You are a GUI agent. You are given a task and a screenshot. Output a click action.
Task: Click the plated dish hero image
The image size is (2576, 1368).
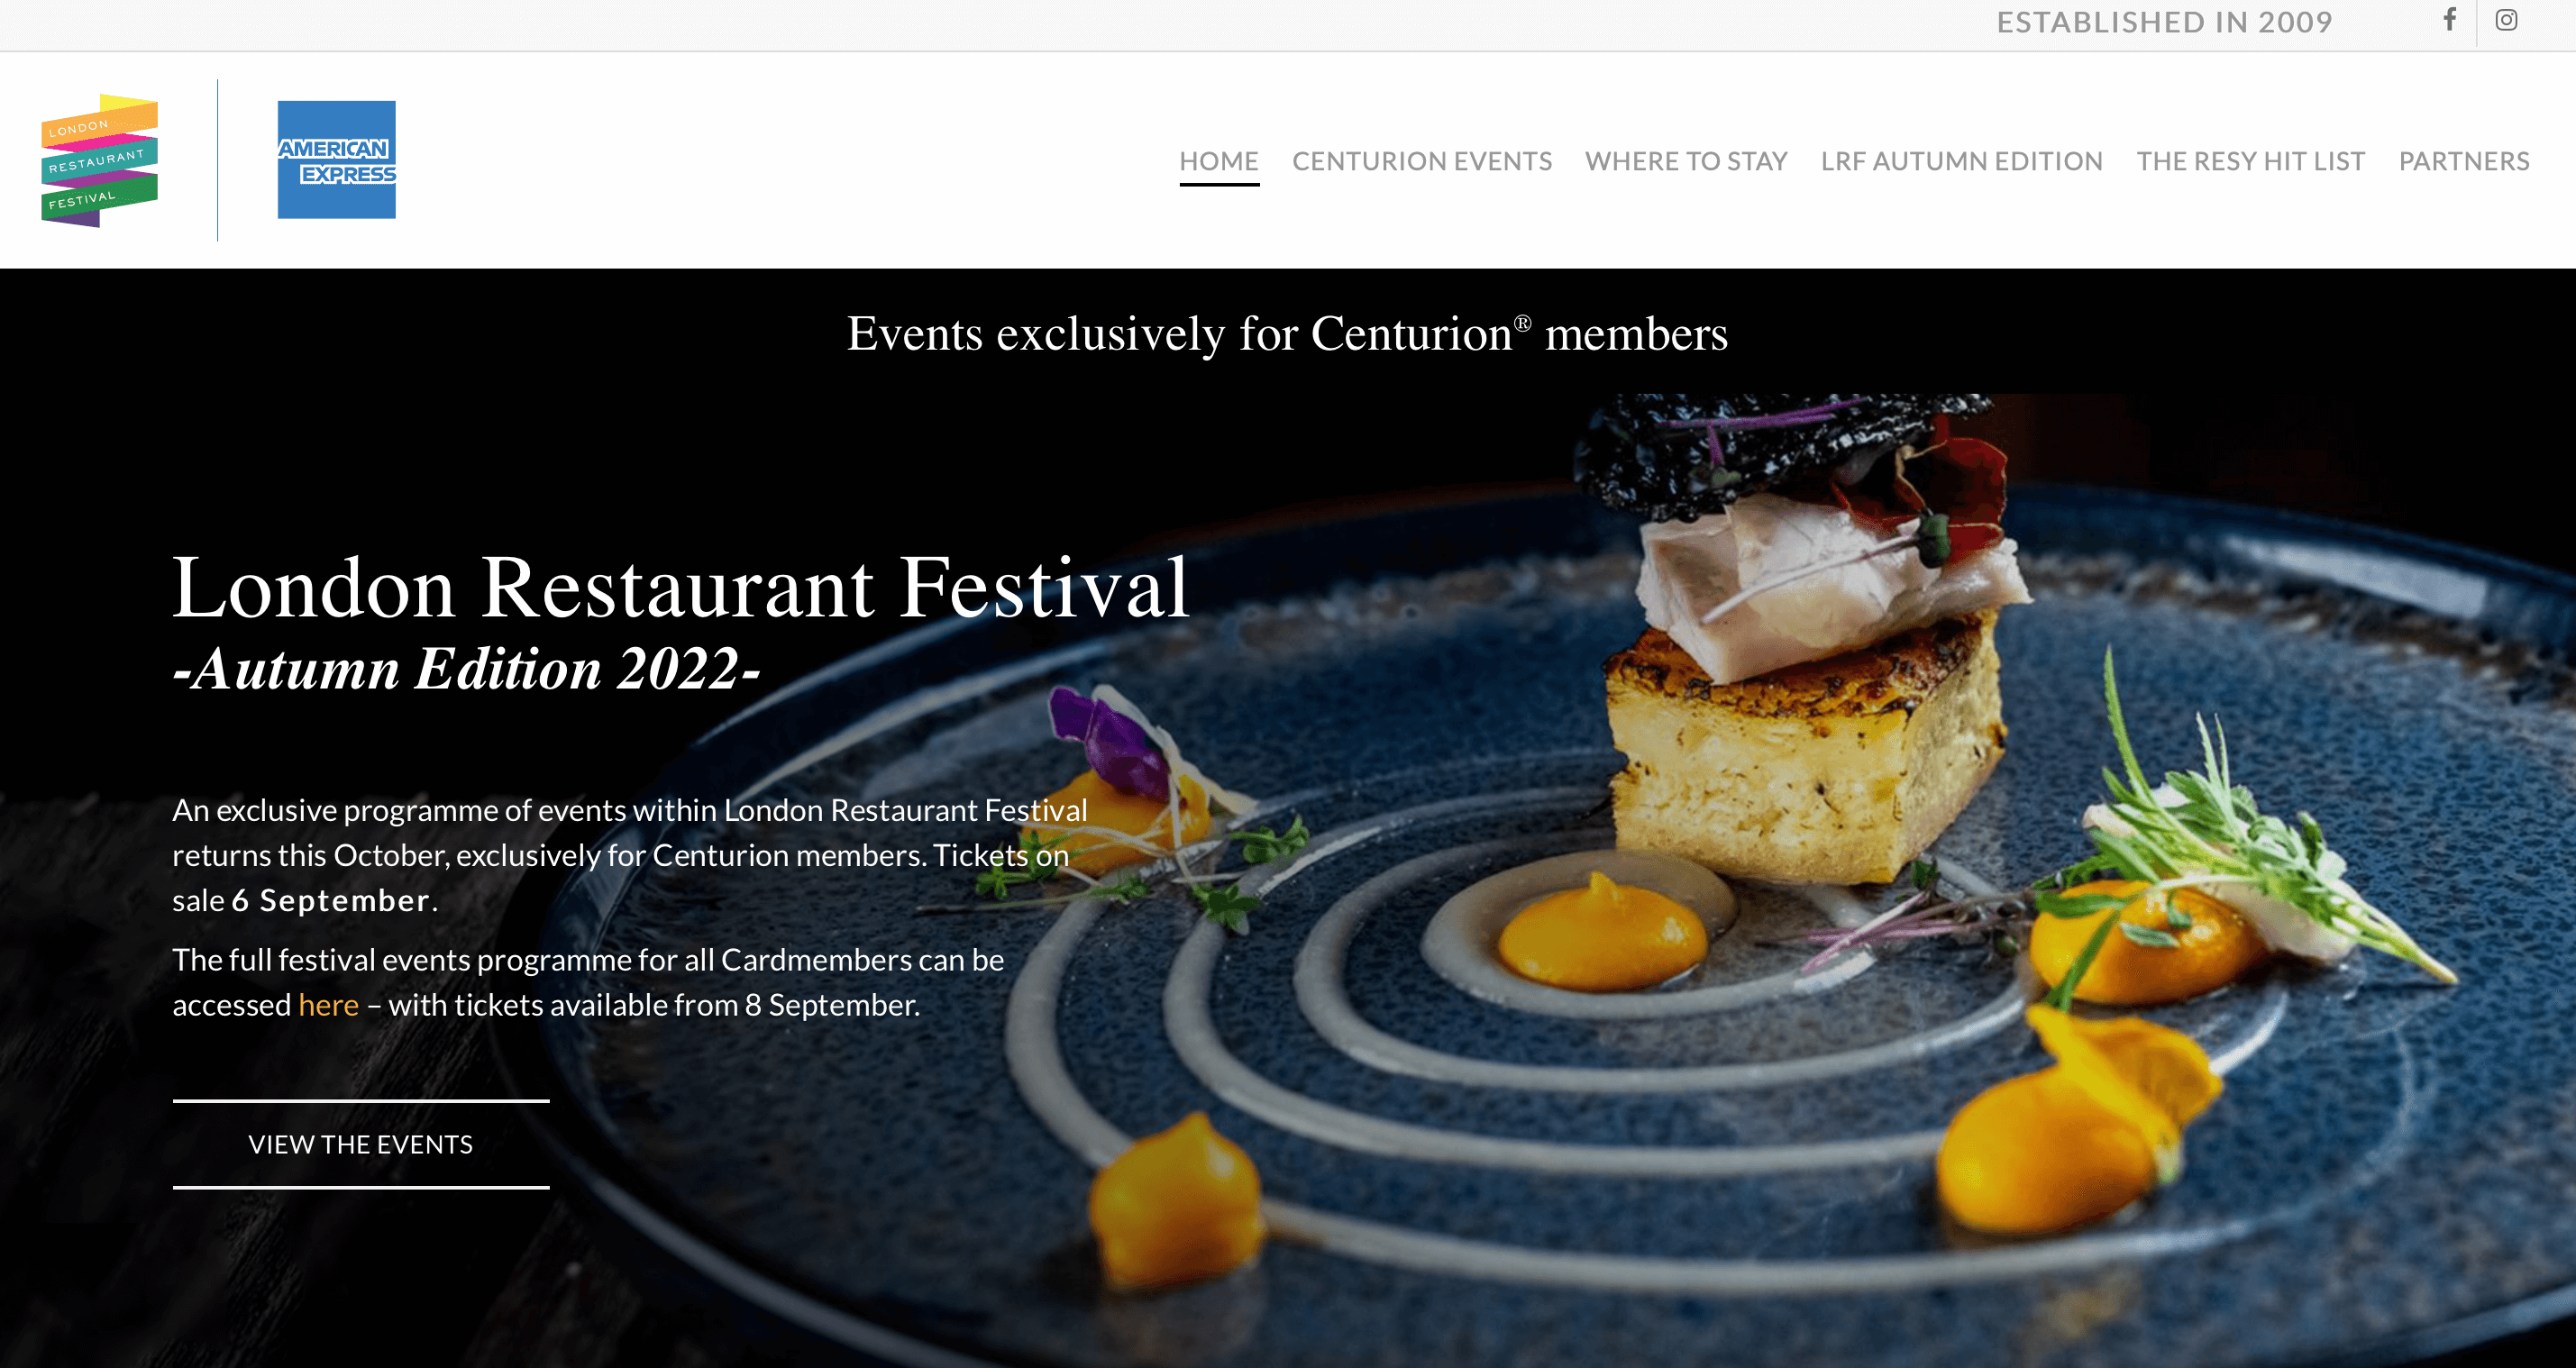click(1800, 880)
